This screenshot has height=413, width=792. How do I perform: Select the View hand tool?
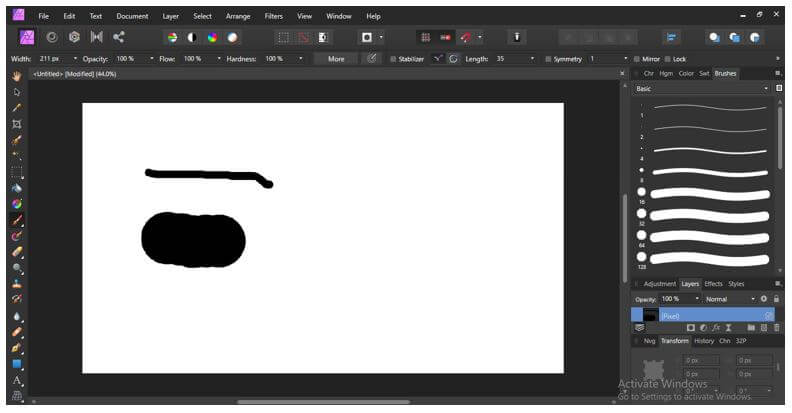pyautogui.click(x=17, y=77)
